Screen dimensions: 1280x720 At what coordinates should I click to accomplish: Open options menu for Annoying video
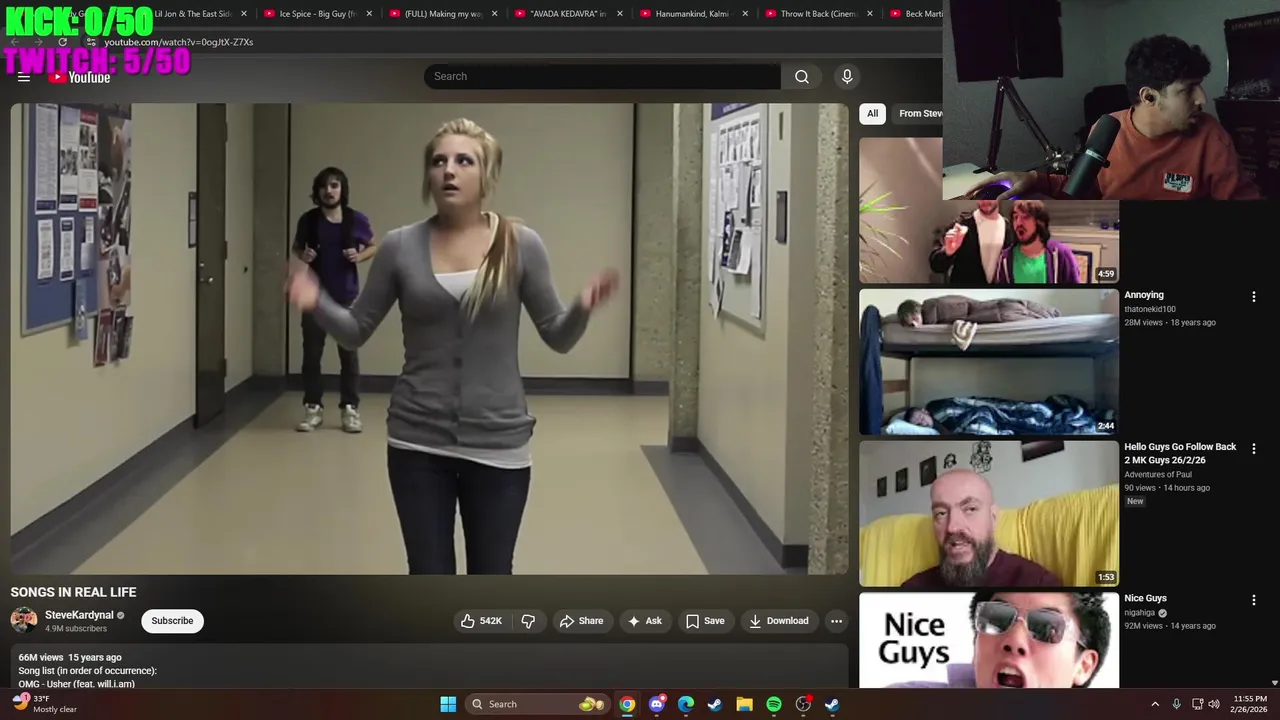point(1253,297)
